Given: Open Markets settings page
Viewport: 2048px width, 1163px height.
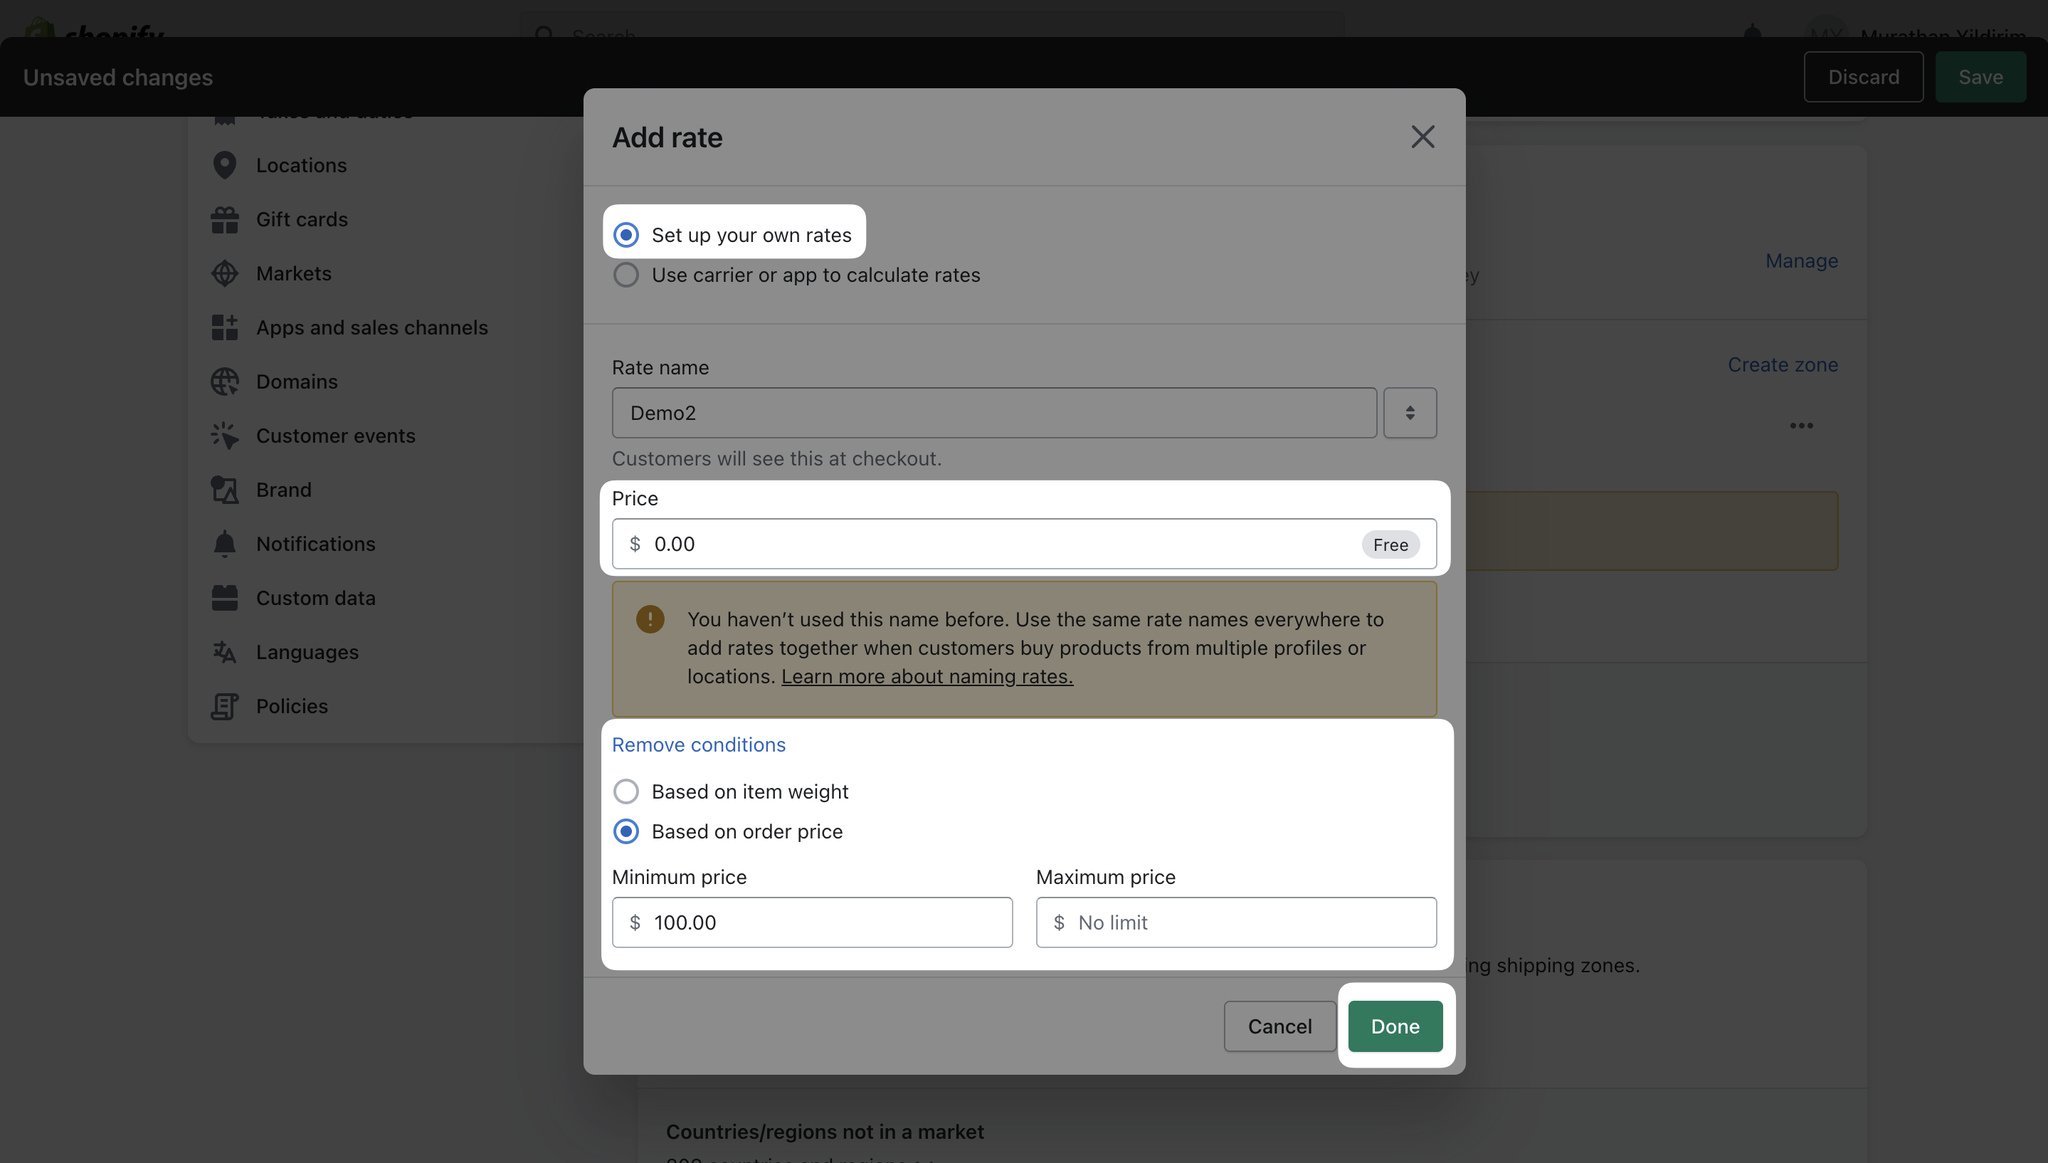Looking at the screenshot, I should tap(293, 273).
